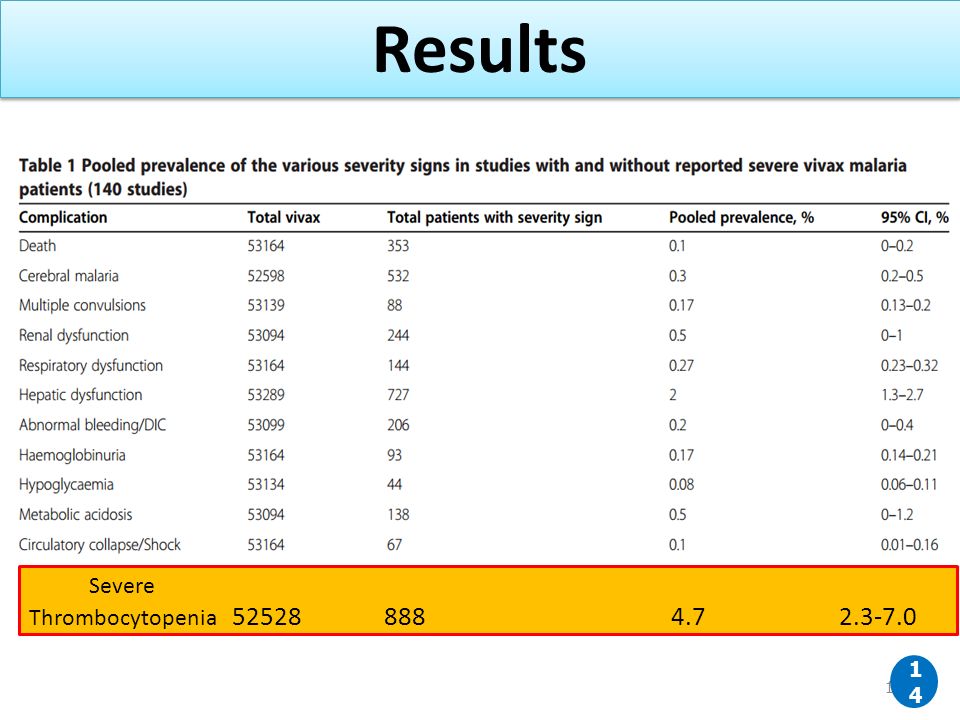Click 52598 total vivax value

266,276
